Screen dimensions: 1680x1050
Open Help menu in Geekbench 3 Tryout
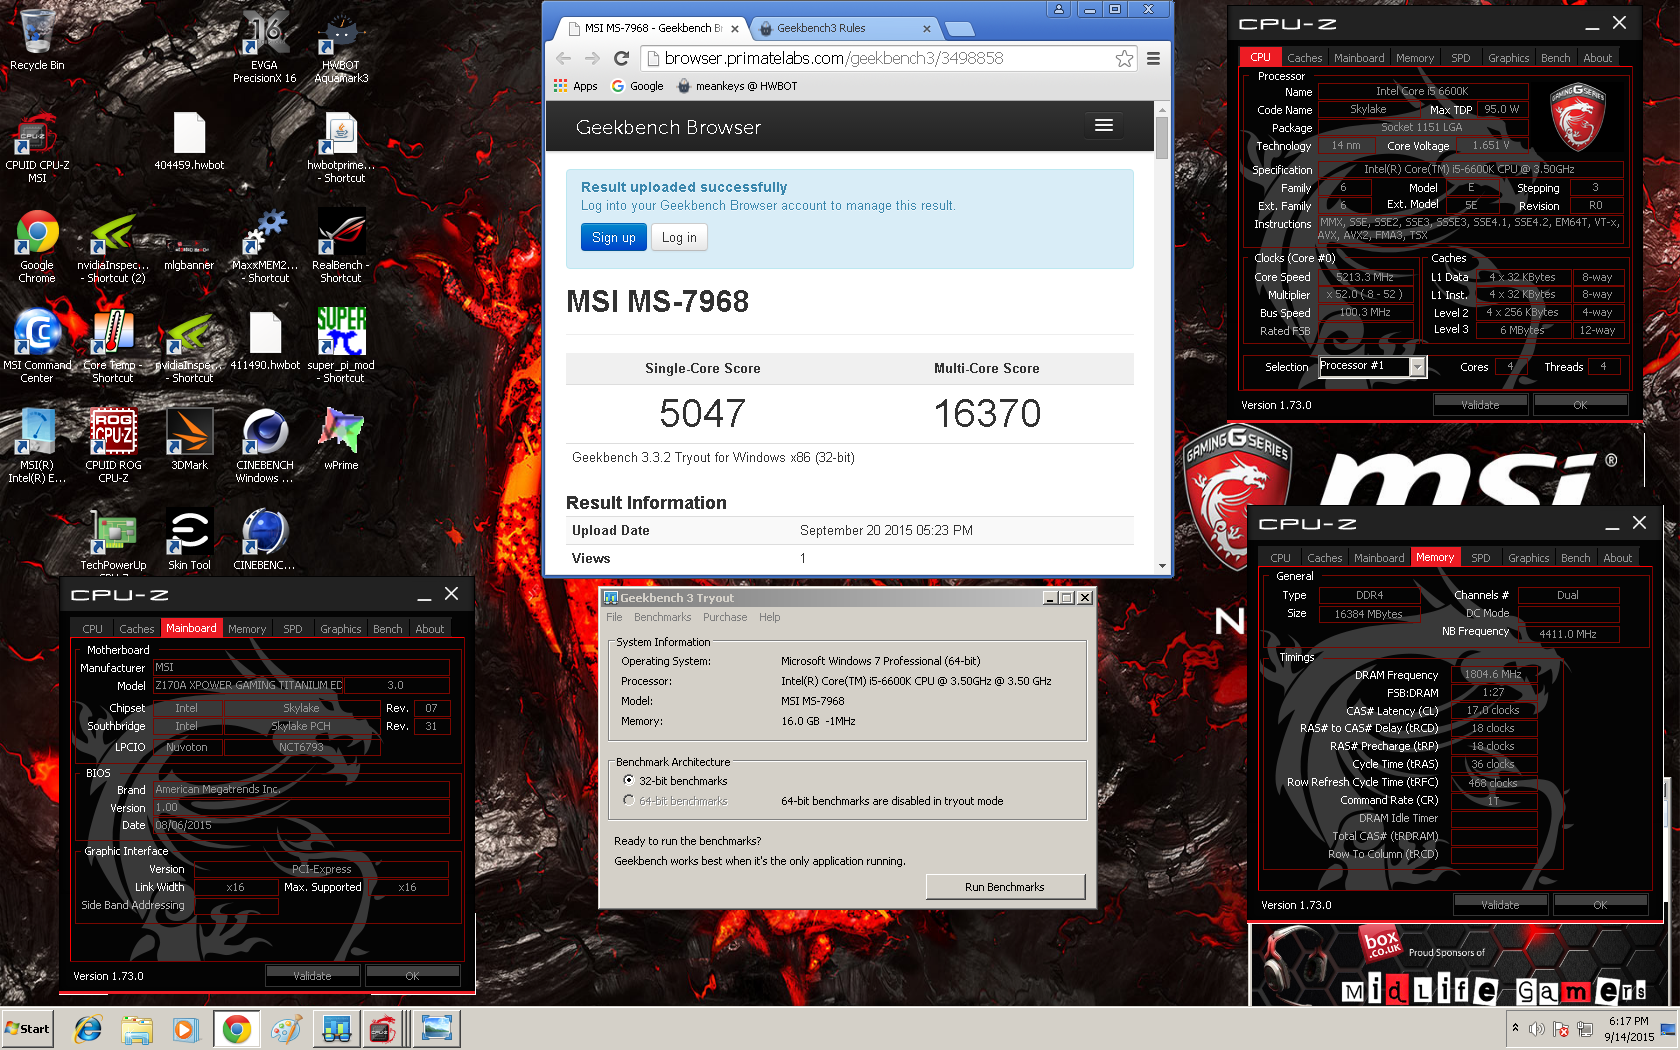pyautogui.click(x=769, y=617)
